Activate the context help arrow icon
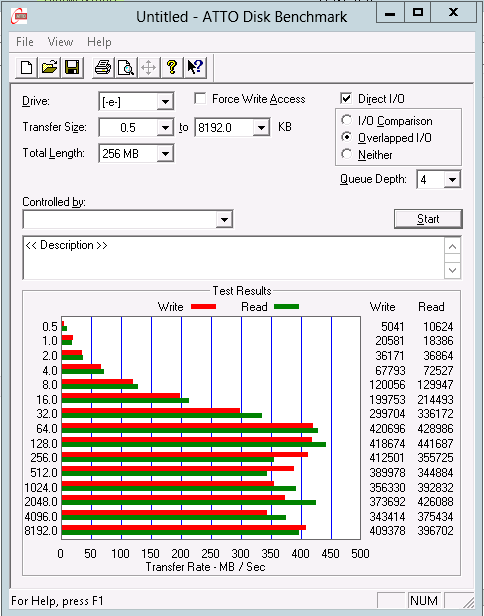Image resolution: width=484 pixels, height=616 pixels. click(x=195, y=67)
